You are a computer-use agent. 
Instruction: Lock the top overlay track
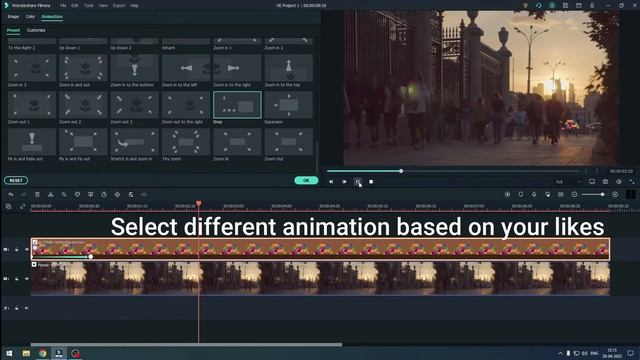tap(17, 249)
